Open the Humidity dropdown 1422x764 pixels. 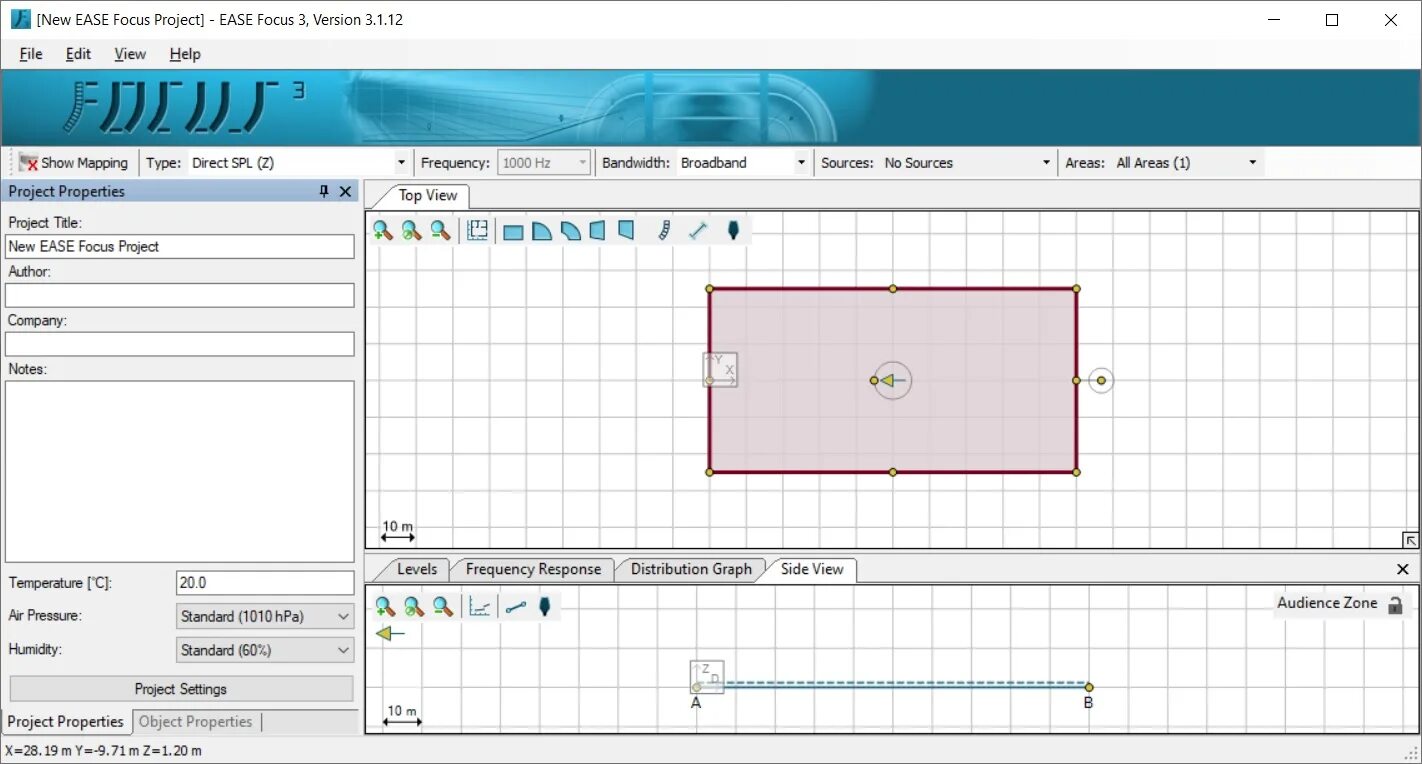click(265, 650)
